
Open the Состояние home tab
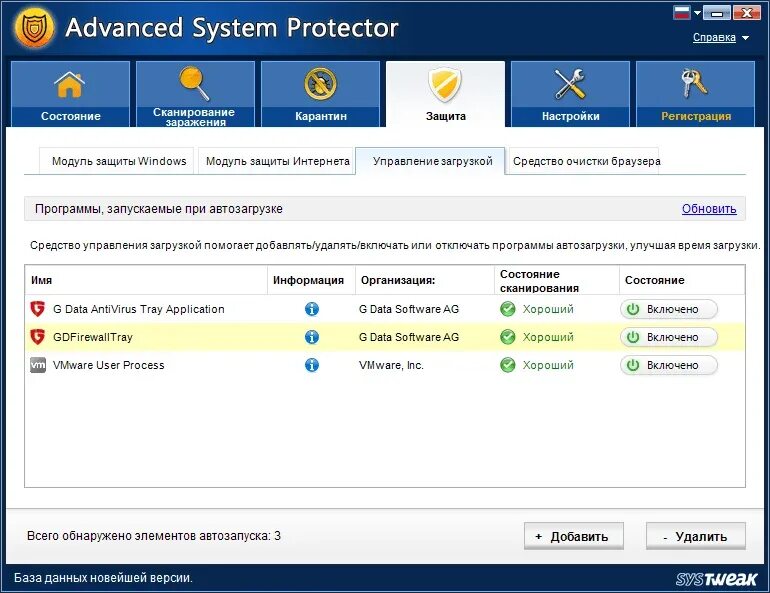point(70,94)
